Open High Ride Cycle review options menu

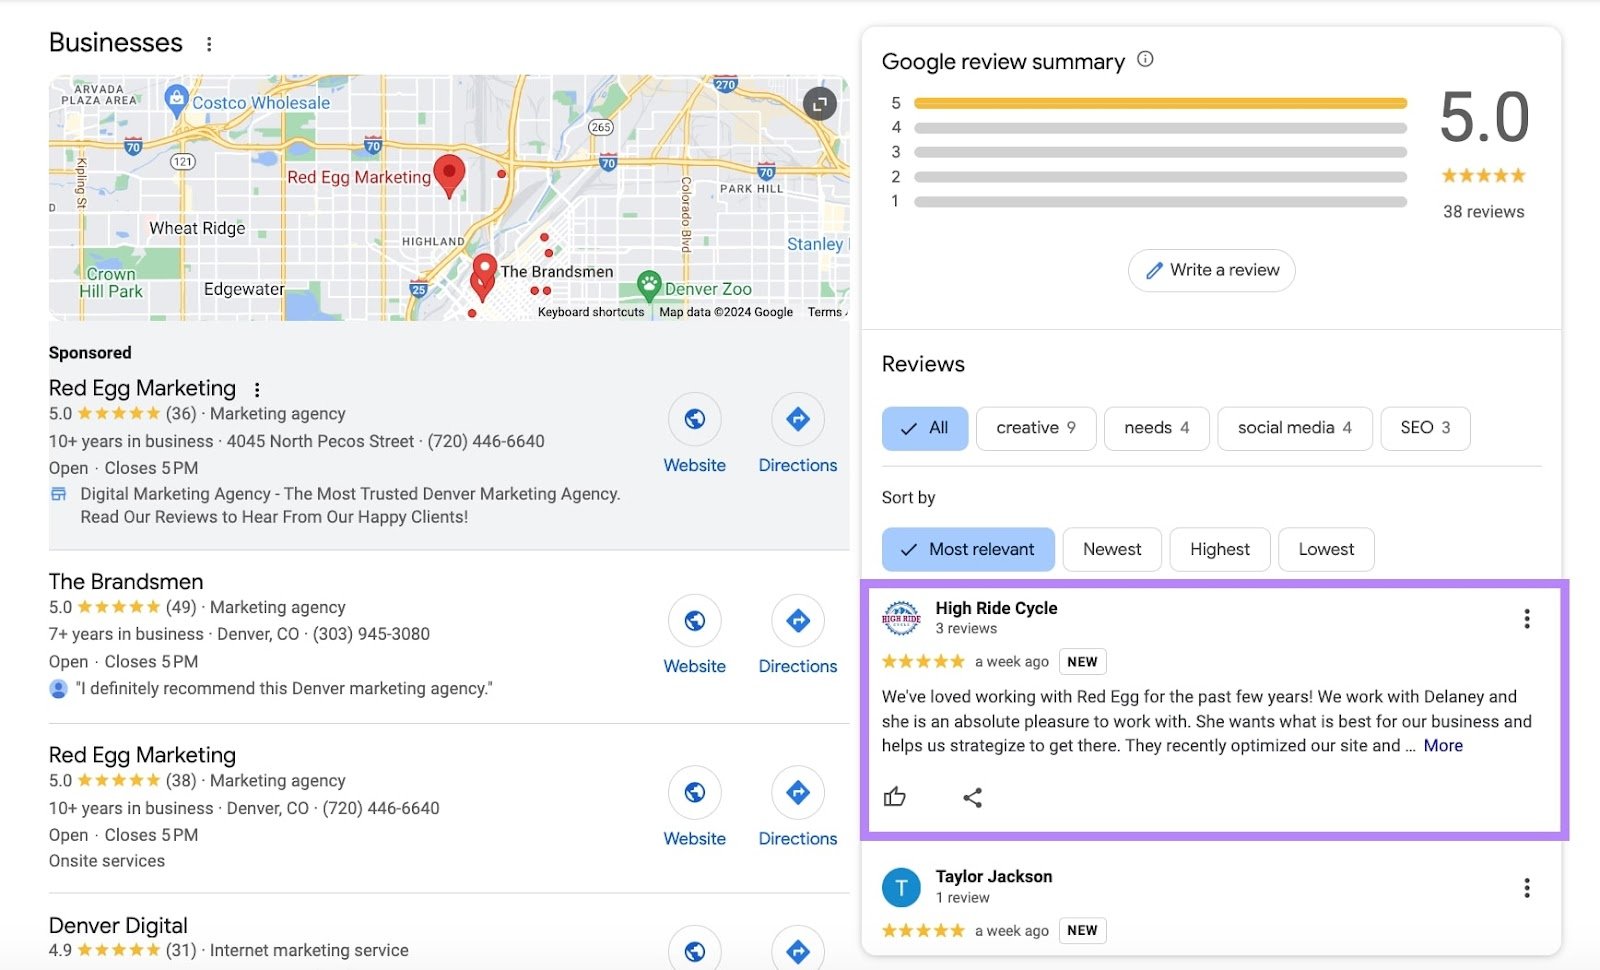[1526, 619]
